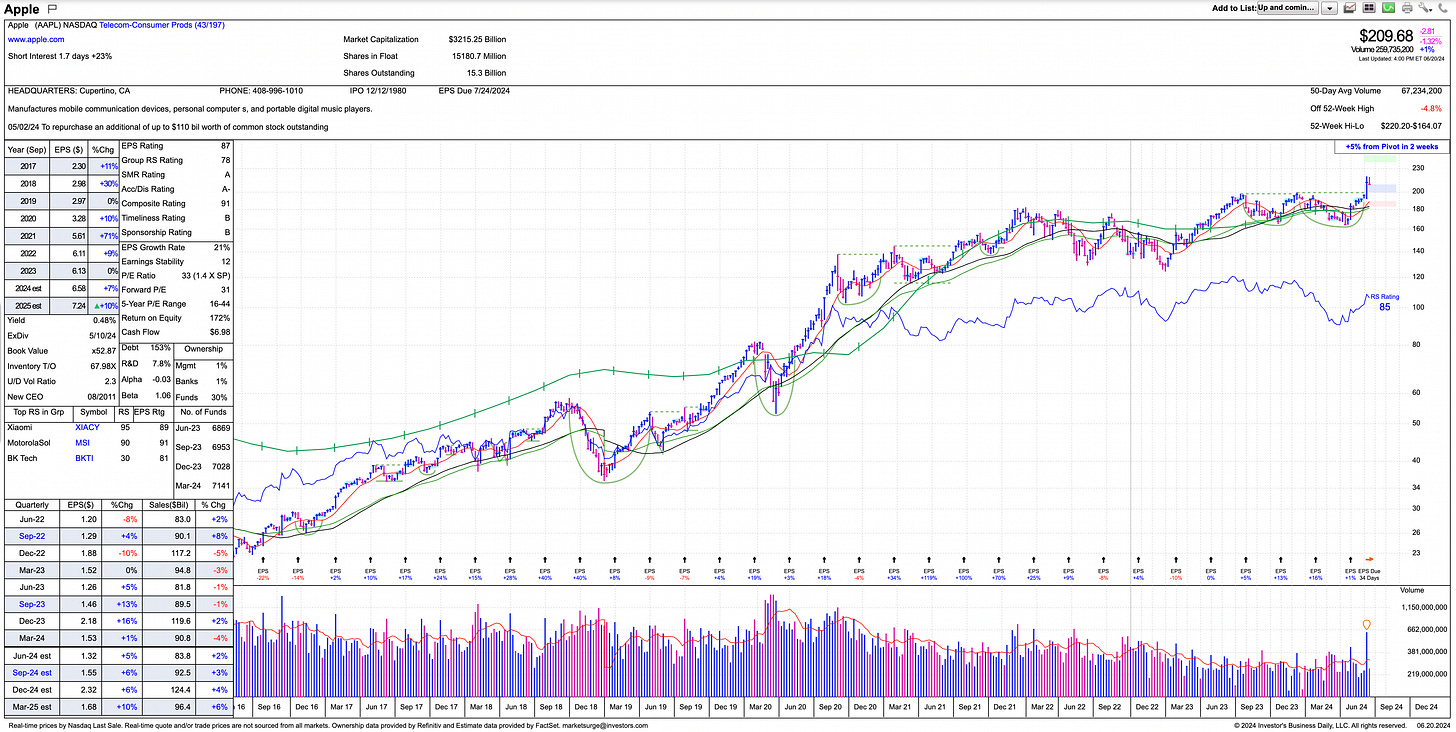The image size is (1456, 732).
Task: Click the 'EPS Rating' row
Action: coord(176,146)
